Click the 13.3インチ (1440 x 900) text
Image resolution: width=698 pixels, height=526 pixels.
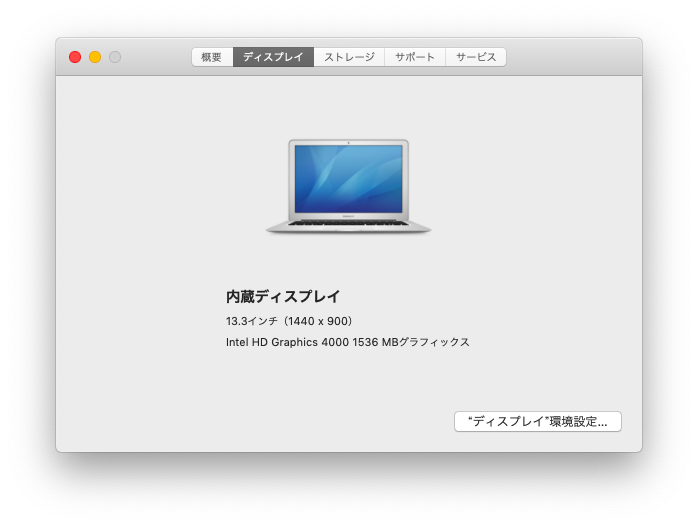pyautogui.click(x=289, y=321)
